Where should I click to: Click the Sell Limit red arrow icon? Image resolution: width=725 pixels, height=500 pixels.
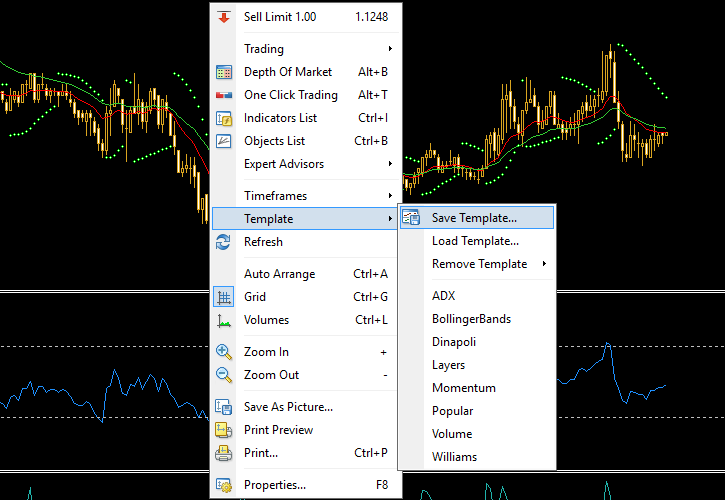pos(224,17)
